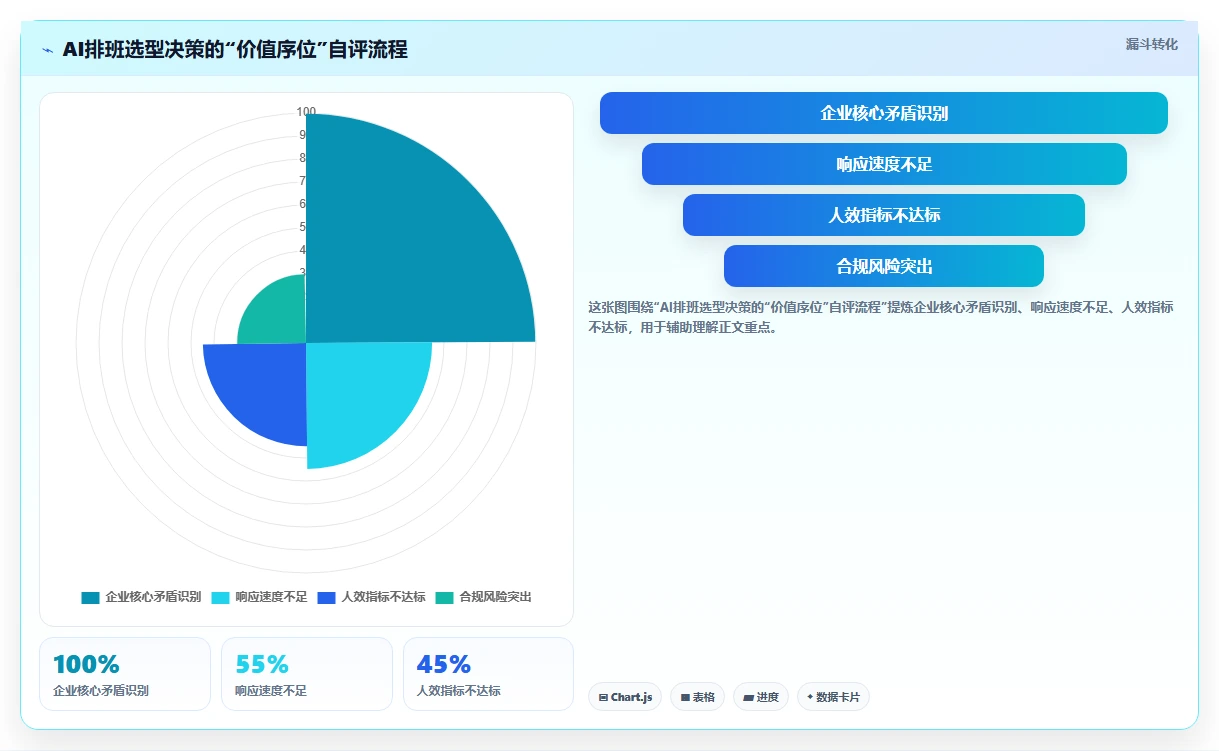The height and width of the screenshot is (751, 1219).
Task: Select the 企业核心矛盾识别 funnel bar
Action: 884,113
